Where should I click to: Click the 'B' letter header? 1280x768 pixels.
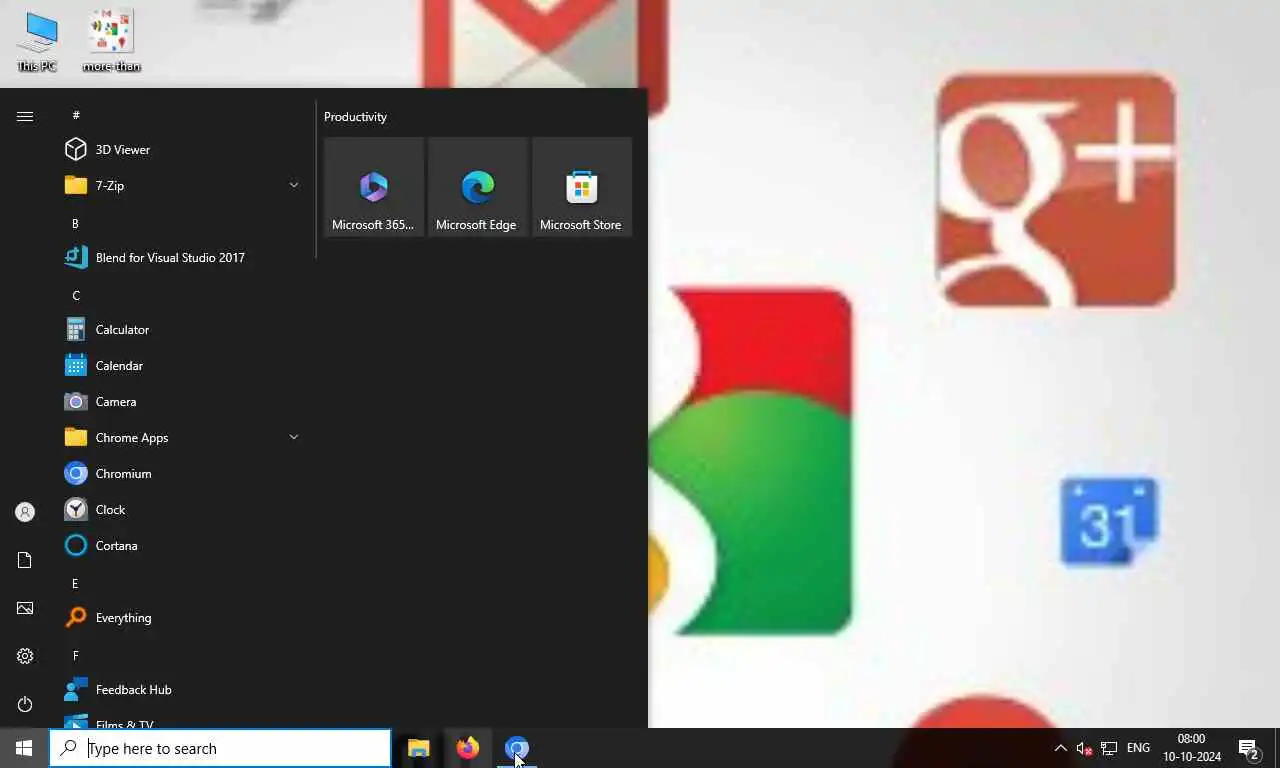pos(75,223)
